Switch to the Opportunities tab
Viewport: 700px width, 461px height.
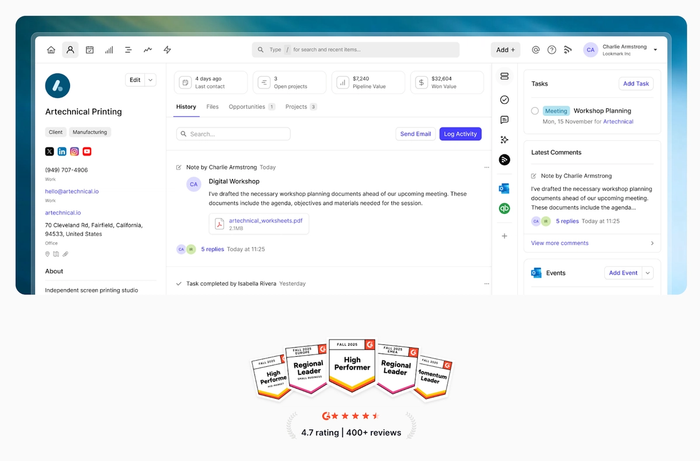click(x=252, y=107)
